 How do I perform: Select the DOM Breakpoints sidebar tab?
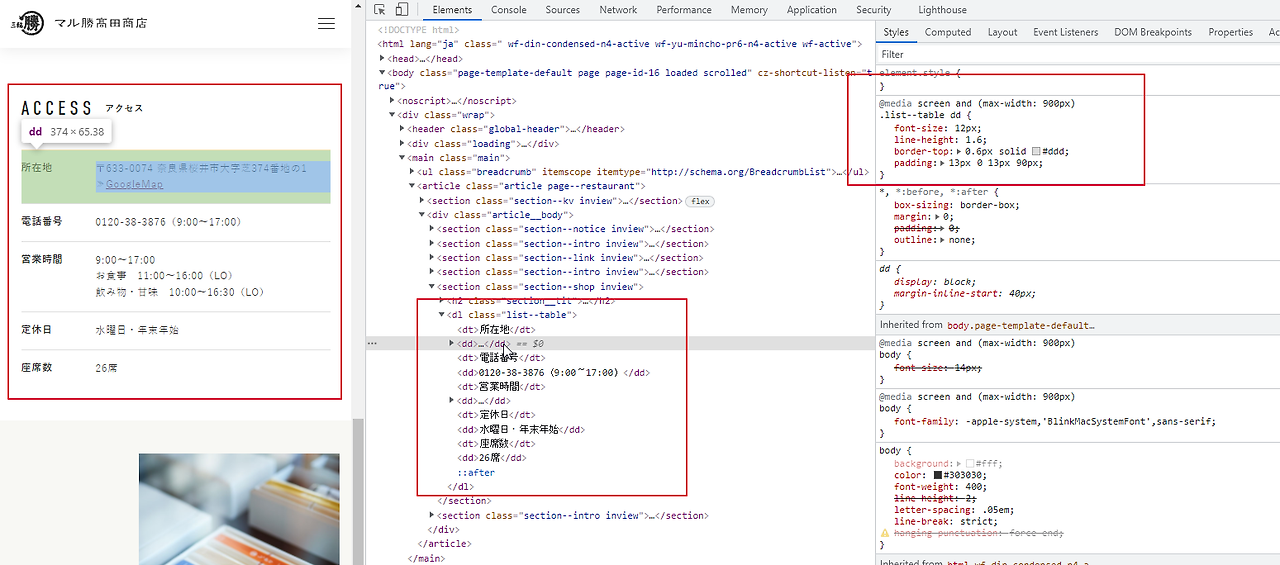pos(1153,32)
